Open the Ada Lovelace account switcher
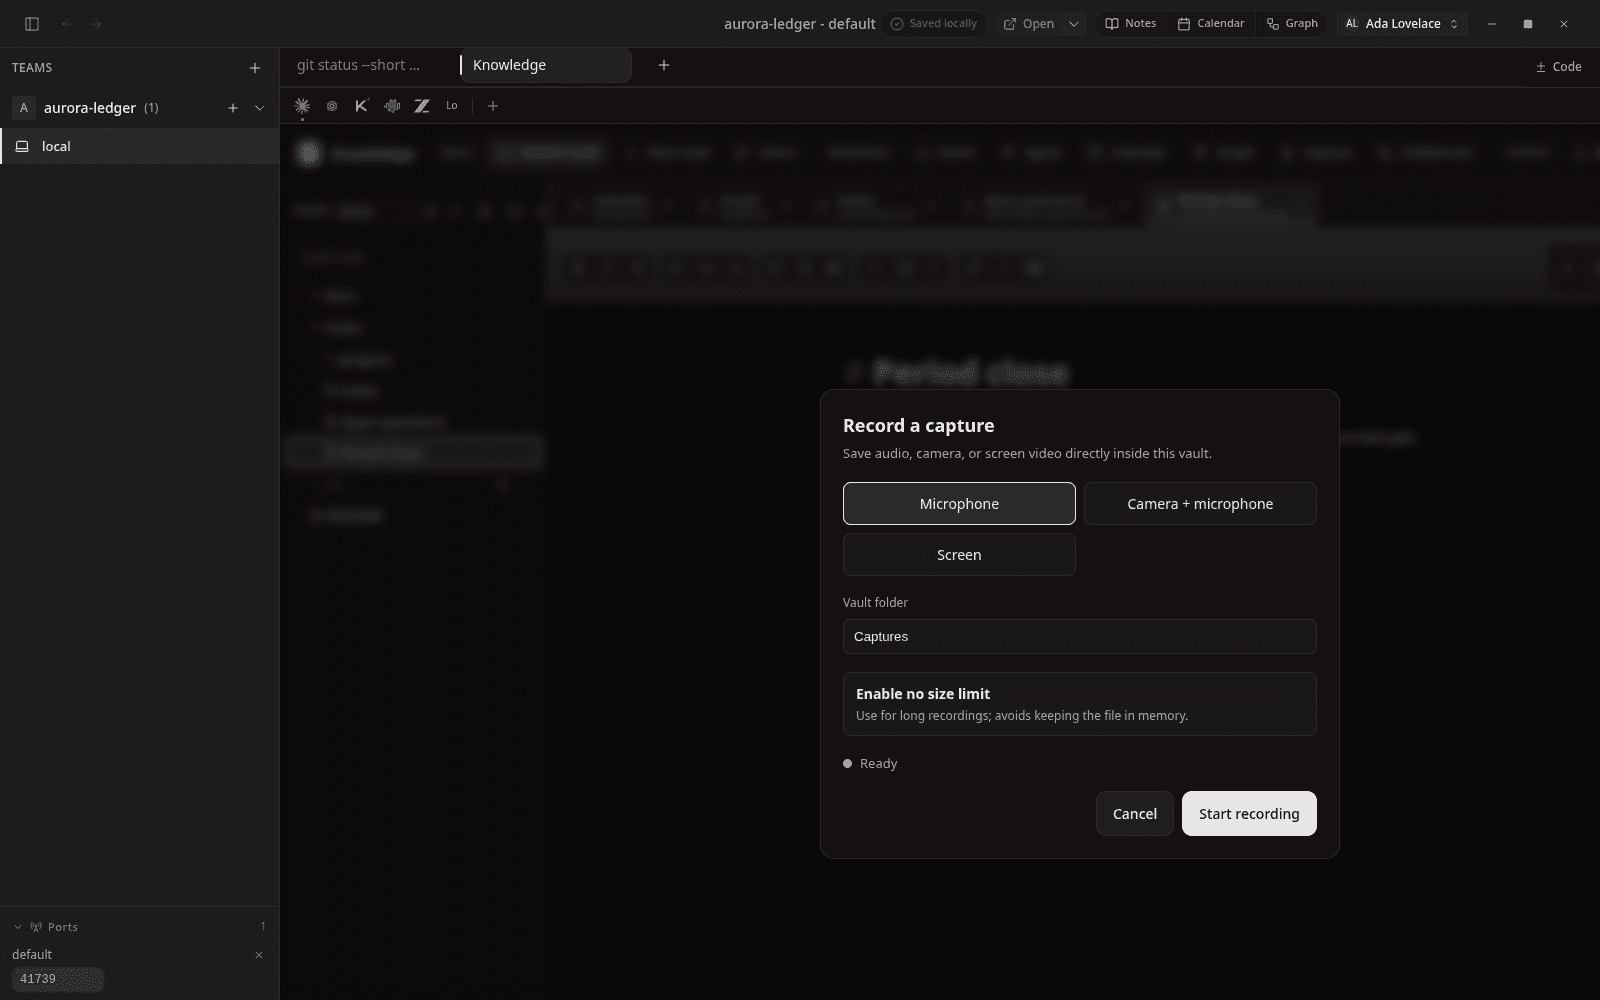Screen dimensions: 1600x1000 [1402, 24]
